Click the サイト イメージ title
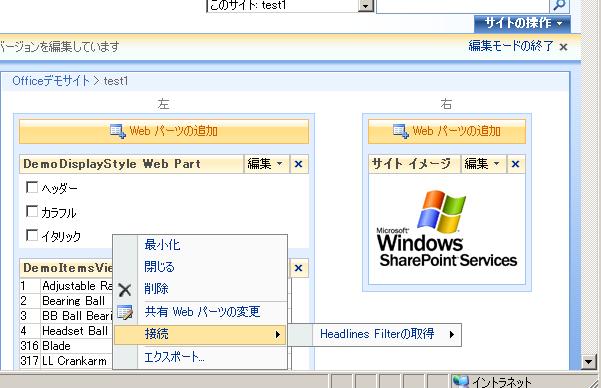 point(411,164)
